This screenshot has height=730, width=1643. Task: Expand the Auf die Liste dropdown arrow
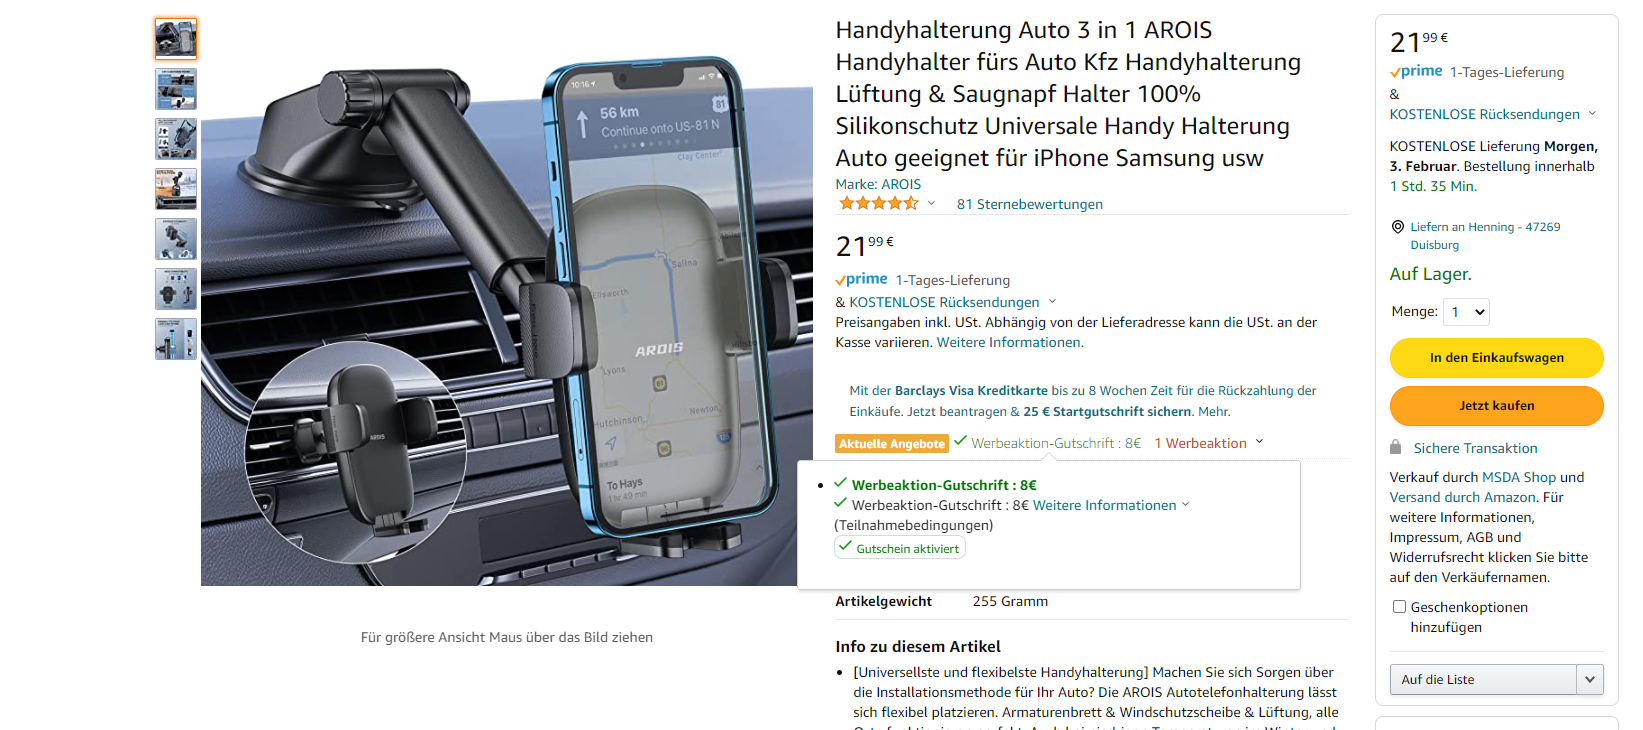click(x=1590, y=679)
